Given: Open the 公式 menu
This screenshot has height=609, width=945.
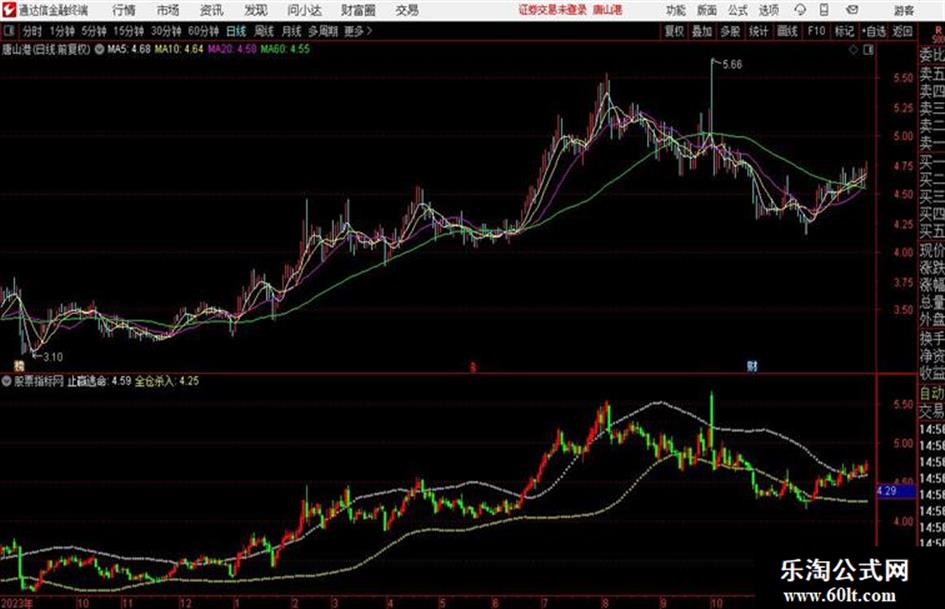Looking at the screenshot, I should pyautogui.click(x=737, y=10).
